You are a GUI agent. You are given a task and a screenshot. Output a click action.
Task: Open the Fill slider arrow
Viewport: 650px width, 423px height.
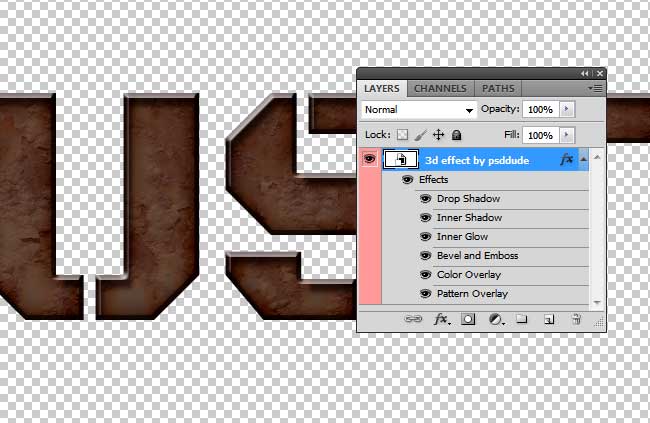(567, 135)
